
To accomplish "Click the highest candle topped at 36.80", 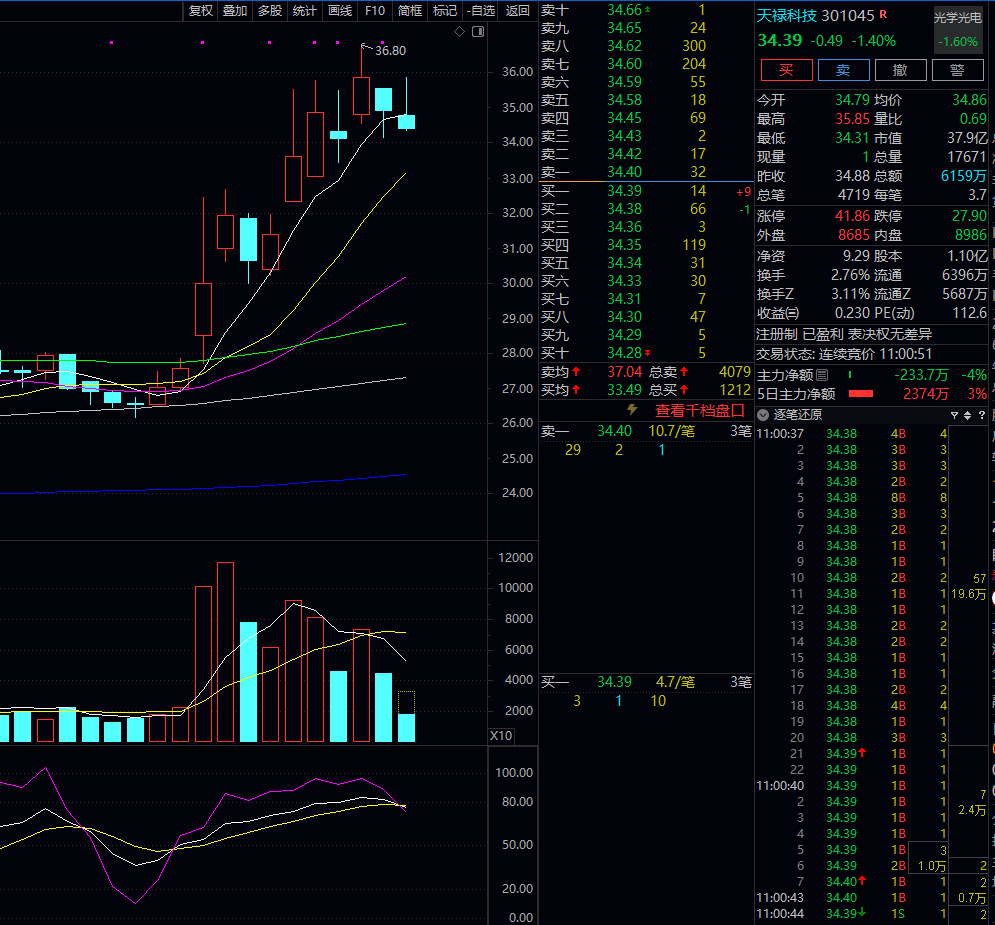I will 362,95.
